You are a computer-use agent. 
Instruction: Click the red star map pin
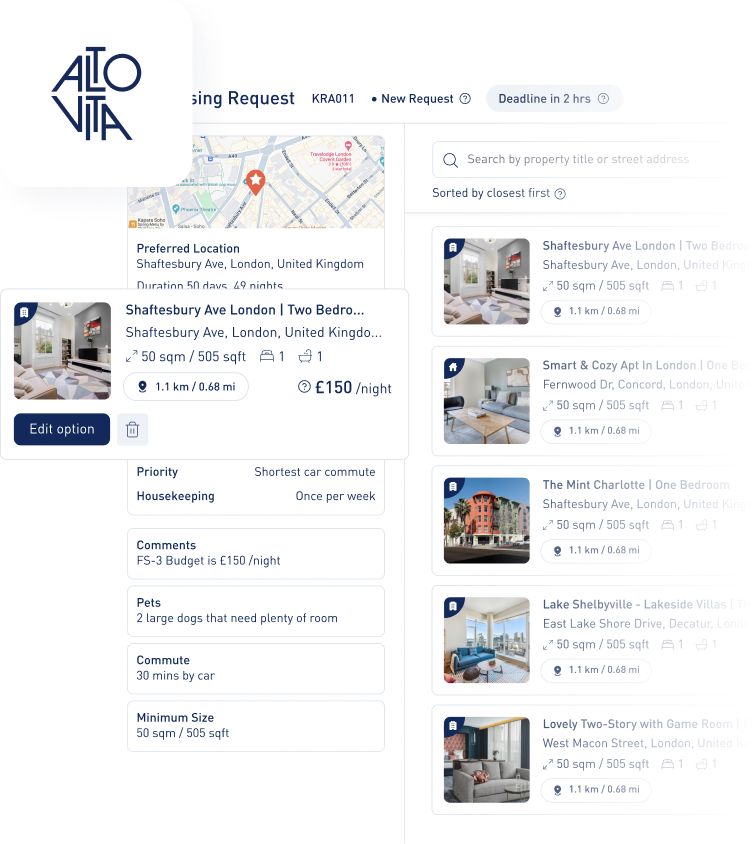[x=255, y=182]
